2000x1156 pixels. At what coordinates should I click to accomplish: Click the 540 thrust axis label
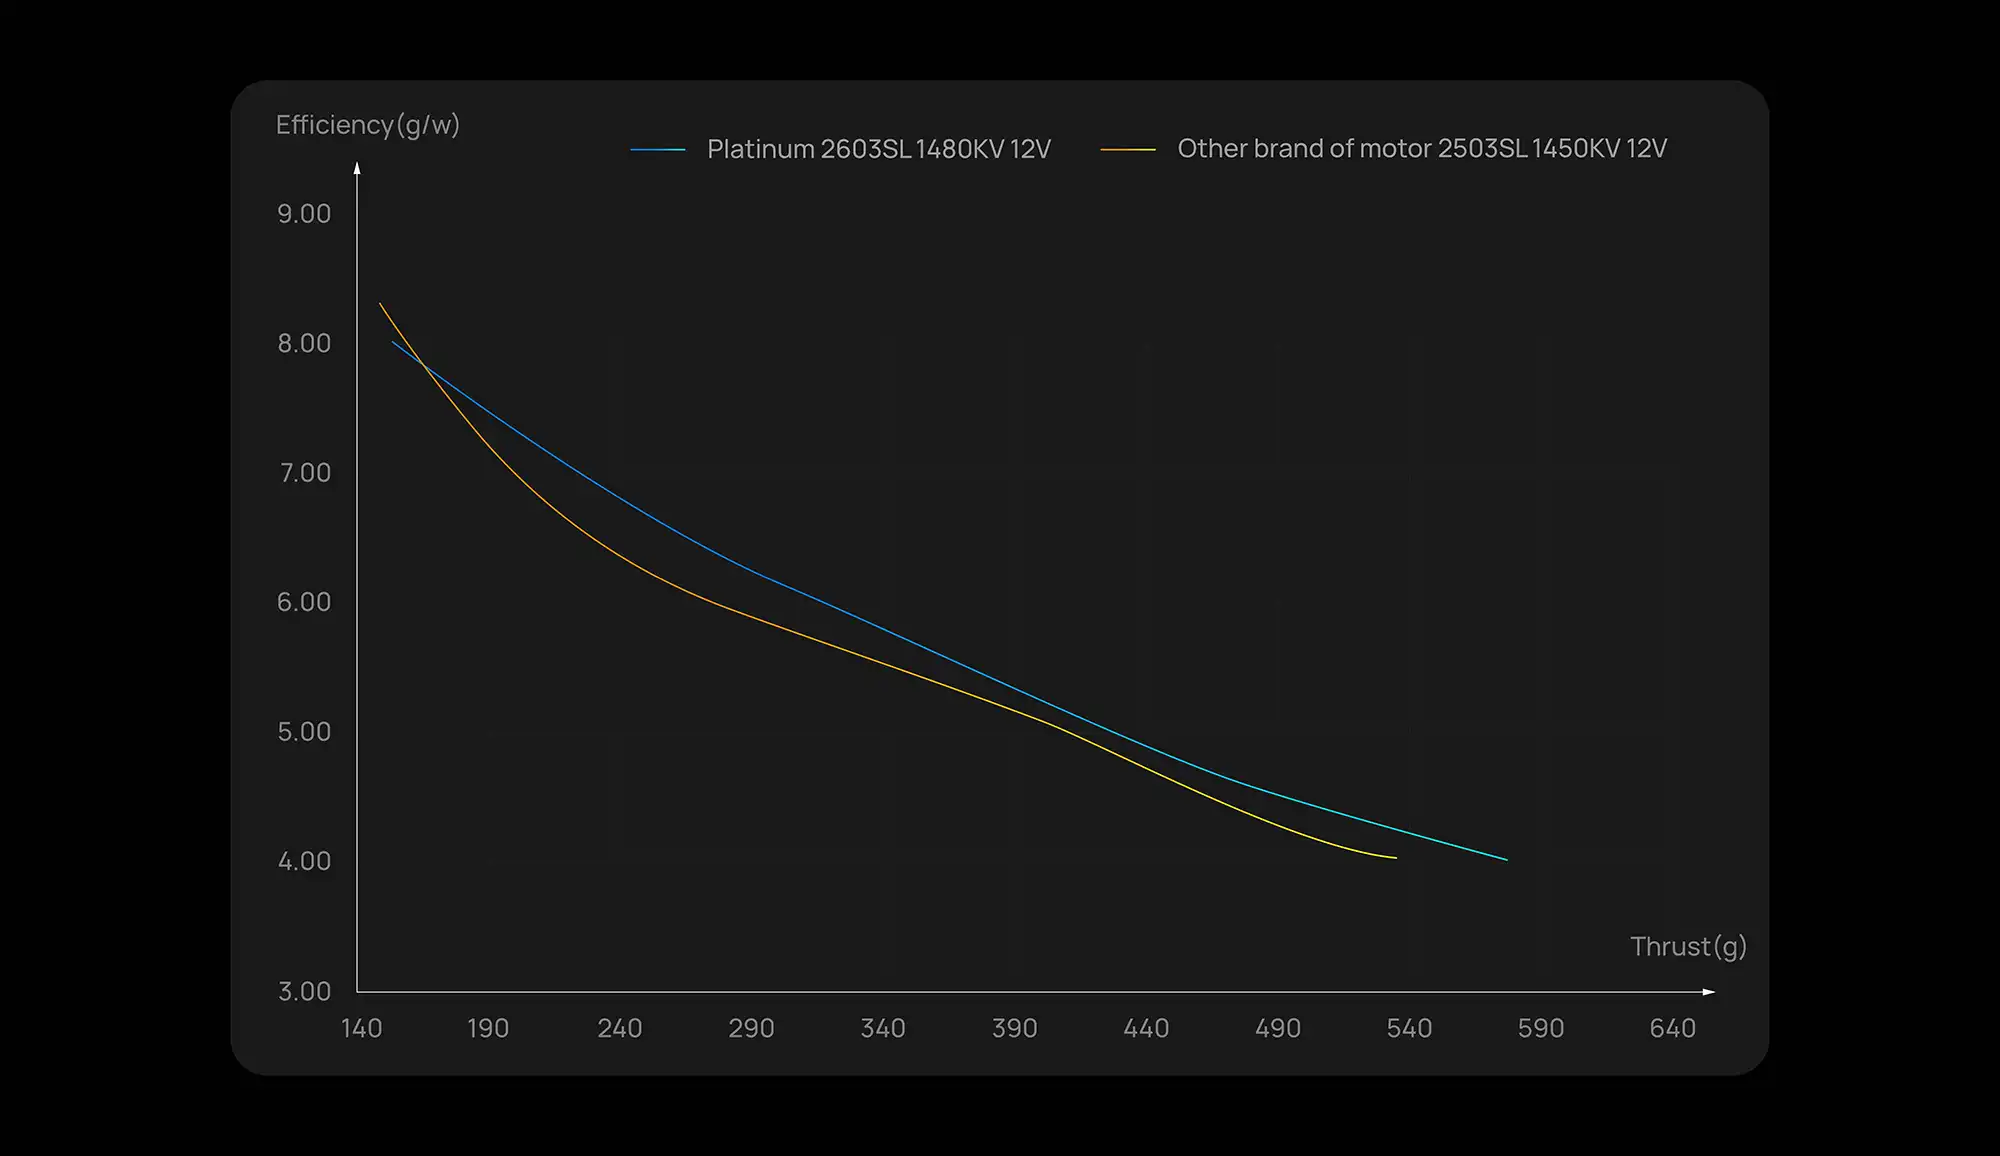pyautogui.click(x=1408, y=1028)
